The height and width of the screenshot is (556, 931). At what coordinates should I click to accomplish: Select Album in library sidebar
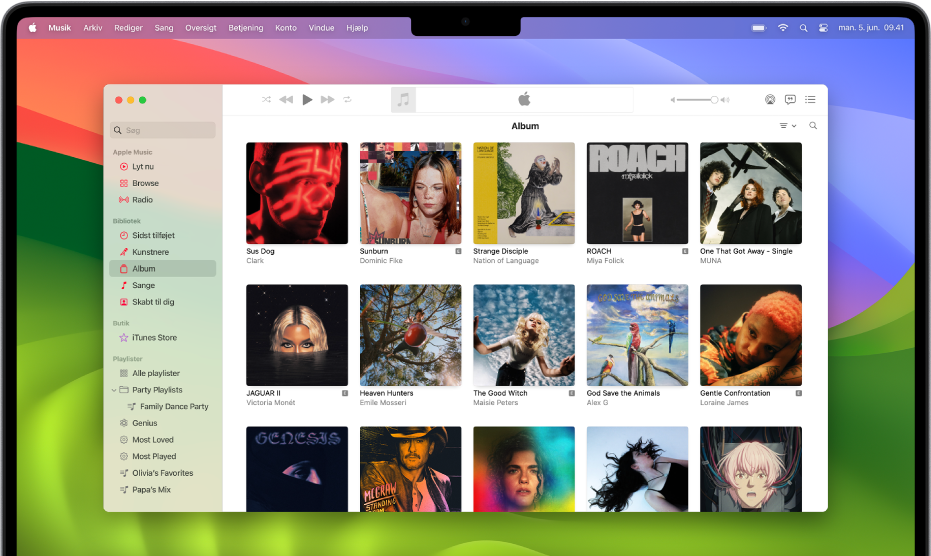tap(163, 269)
